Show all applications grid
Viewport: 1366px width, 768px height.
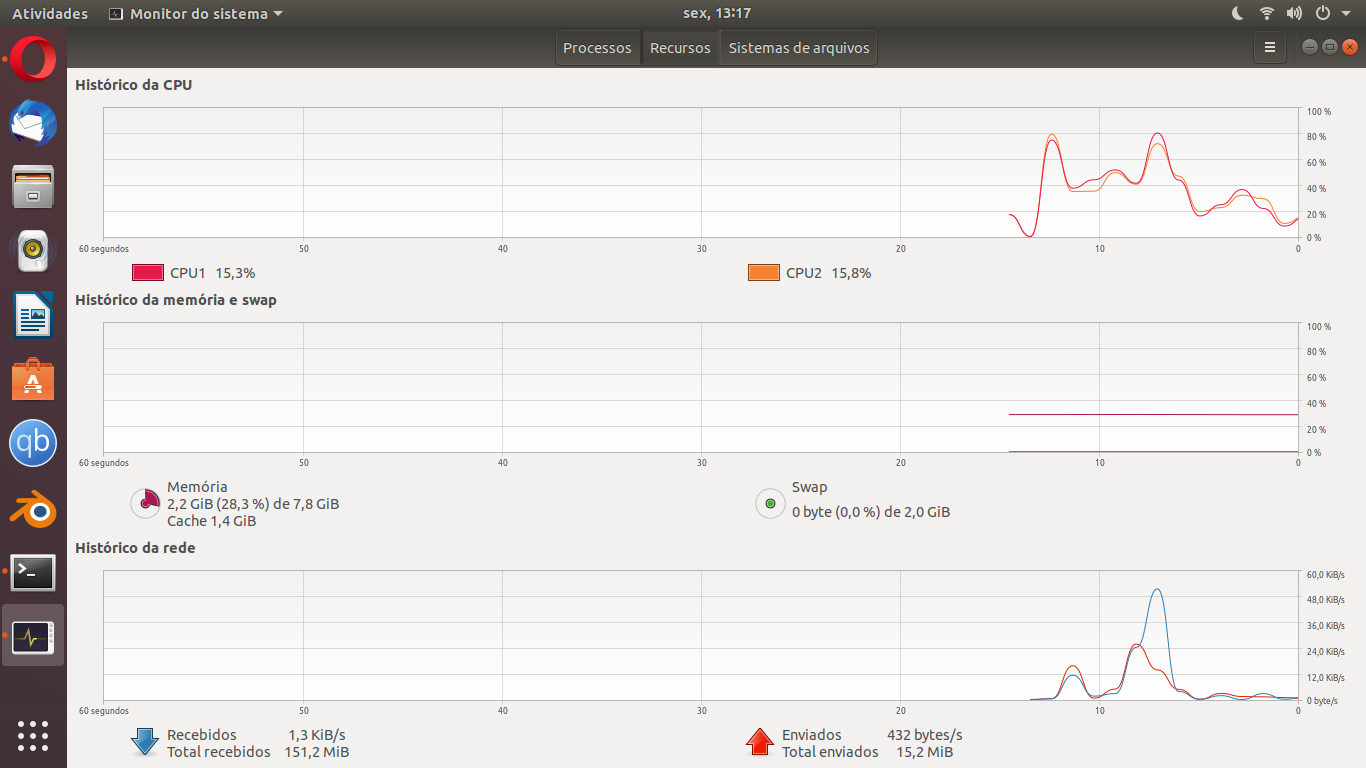pyautogui.click(x=33, y=735)
